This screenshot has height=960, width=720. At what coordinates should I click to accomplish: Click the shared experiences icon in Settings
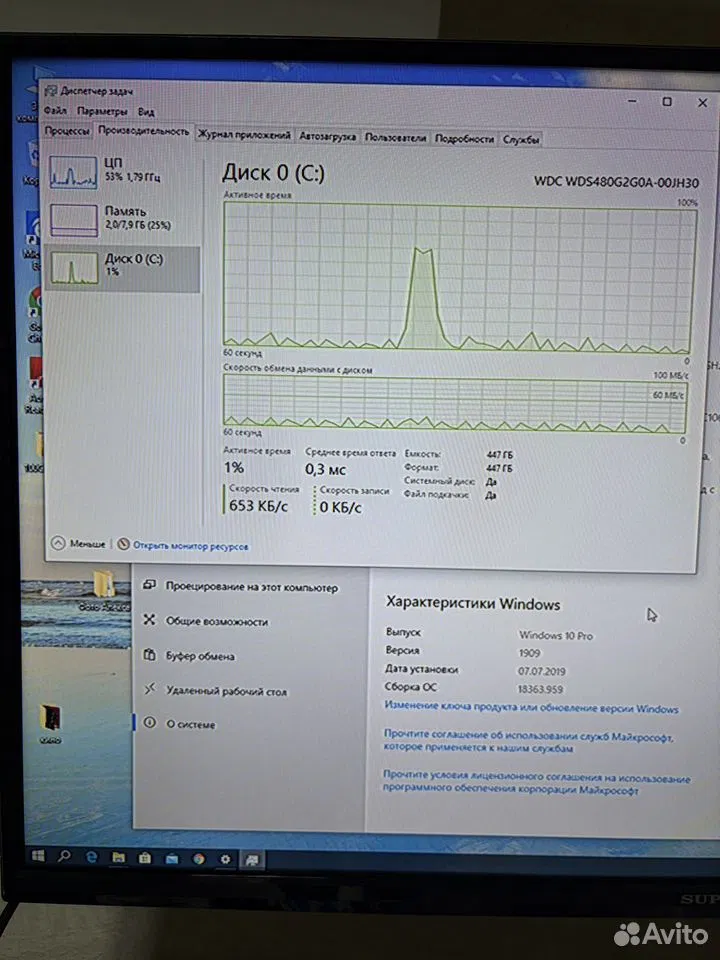149,620
